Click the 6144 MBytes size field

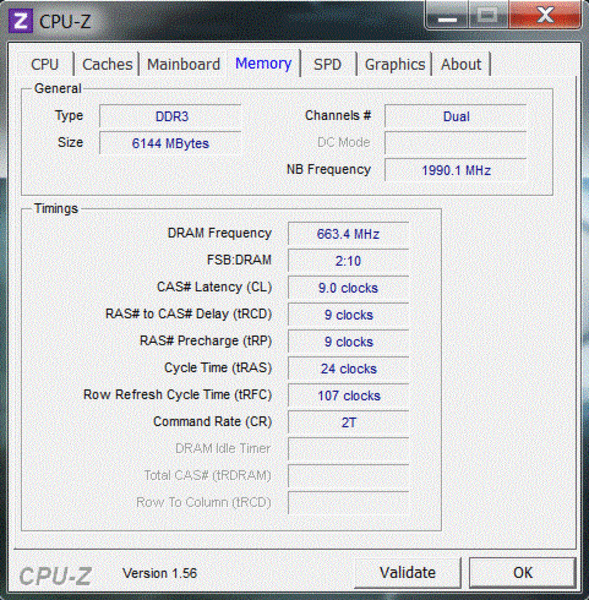coord(170,143)
